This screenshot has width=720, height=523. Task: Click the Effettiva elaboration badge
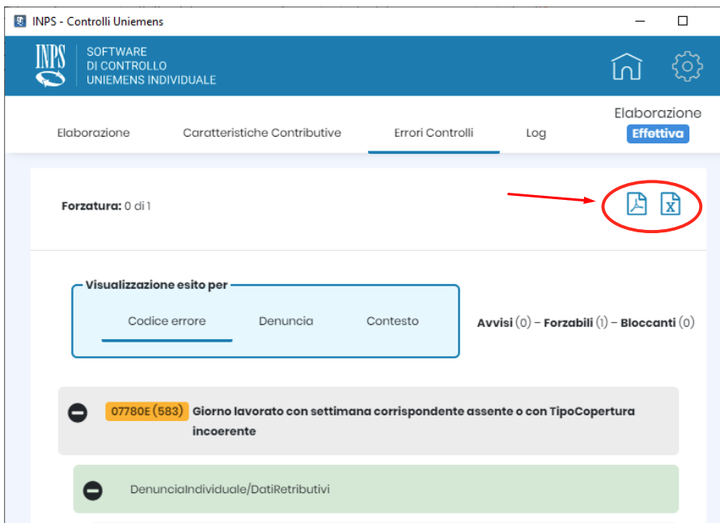click(x=657, y=133)
